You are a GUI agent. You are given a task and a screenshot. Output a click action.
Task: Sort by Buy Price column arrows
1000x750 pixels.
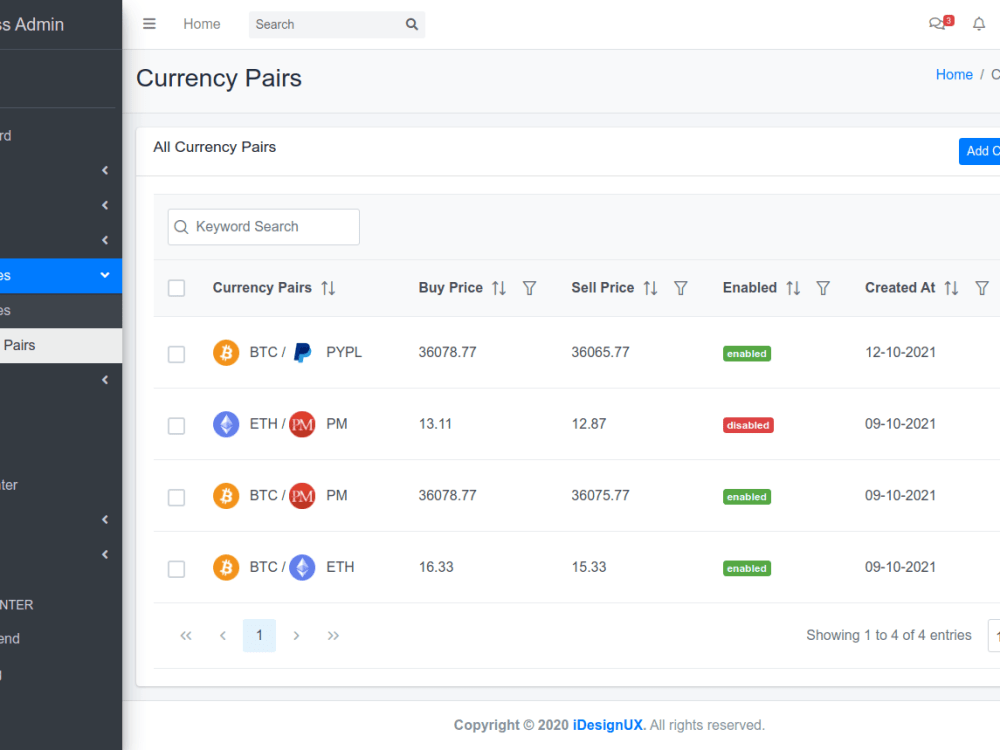(x=499, y=288)
